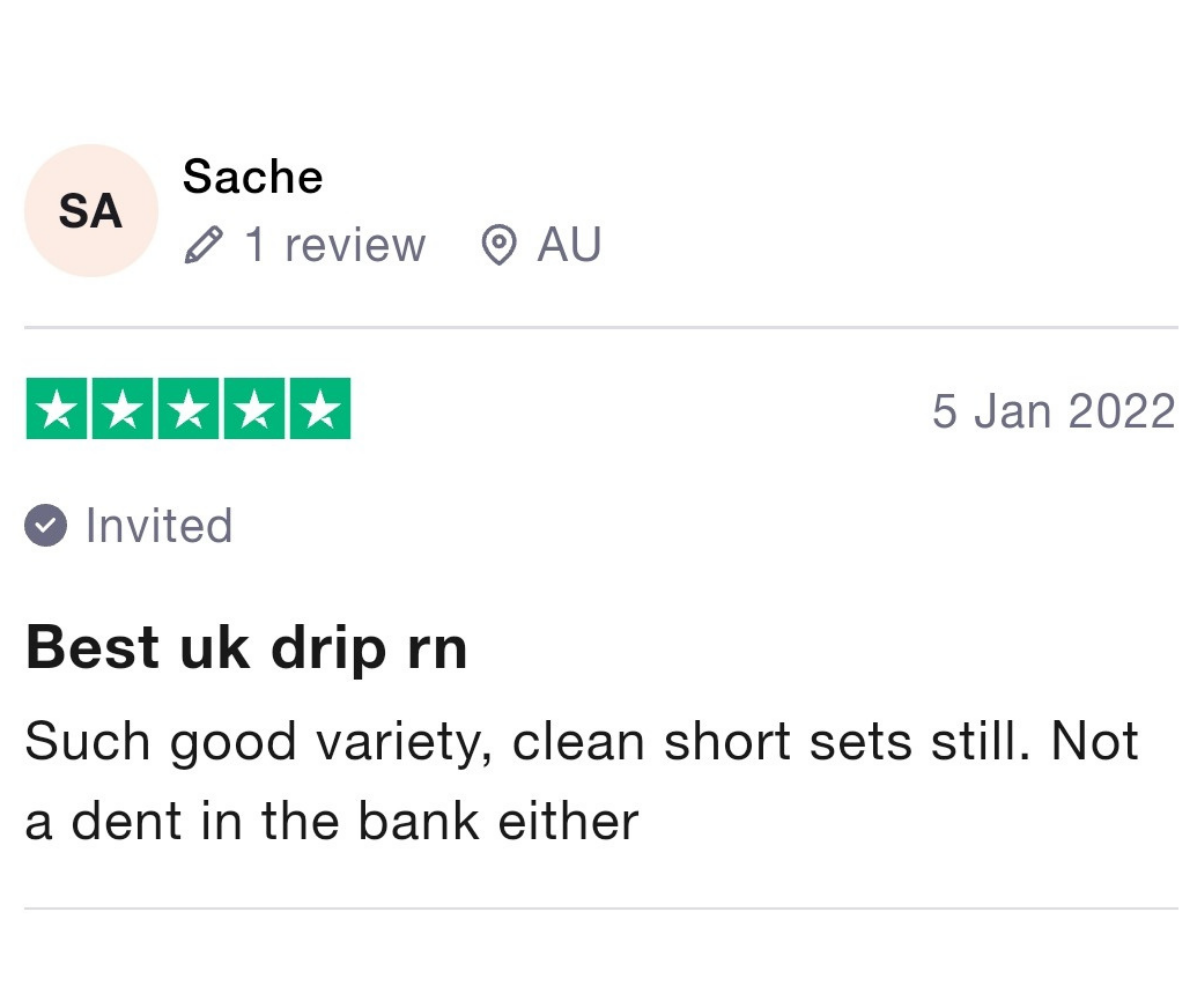Click the pencil review icon
Image resolution: width=1200 pixels, height=1000 pixels.
coord(204,245)
